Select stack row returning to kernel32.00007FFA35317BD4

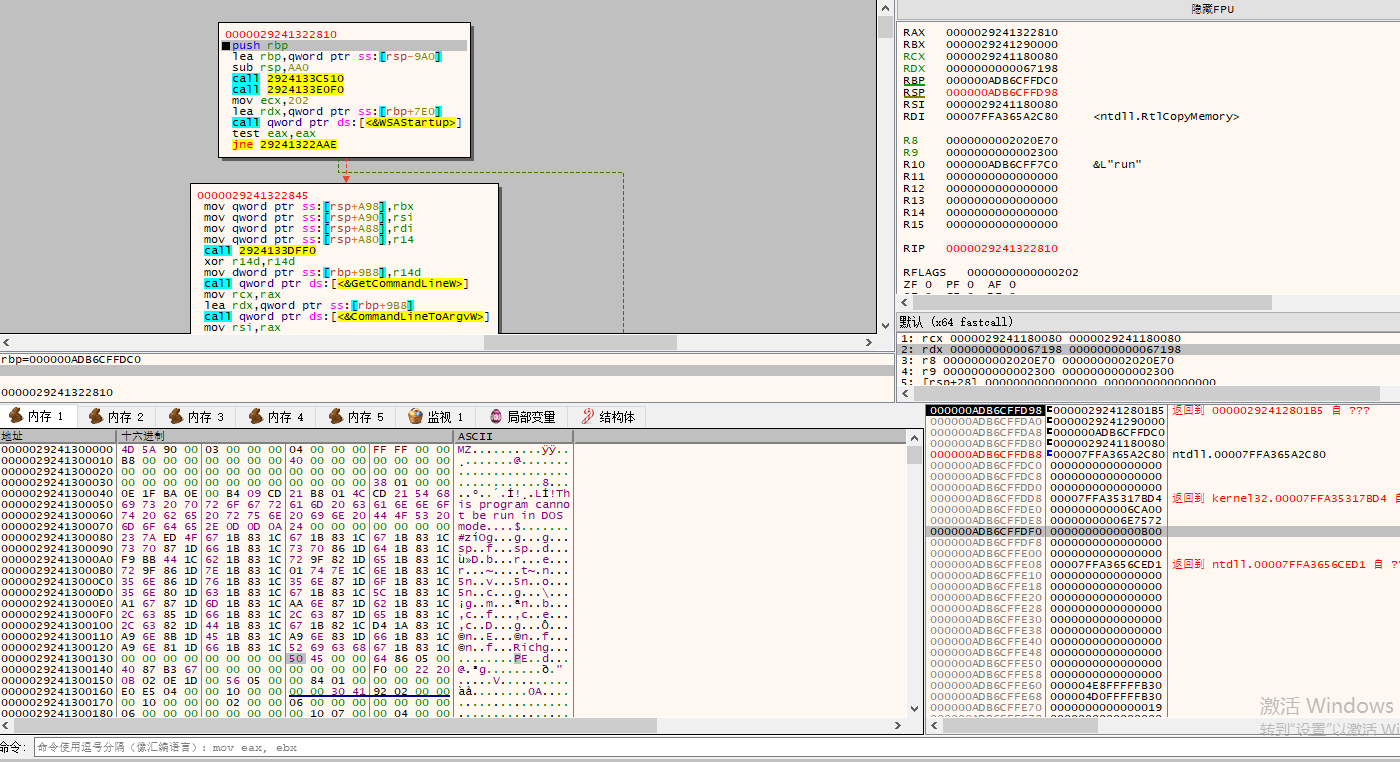point(1162,498)
